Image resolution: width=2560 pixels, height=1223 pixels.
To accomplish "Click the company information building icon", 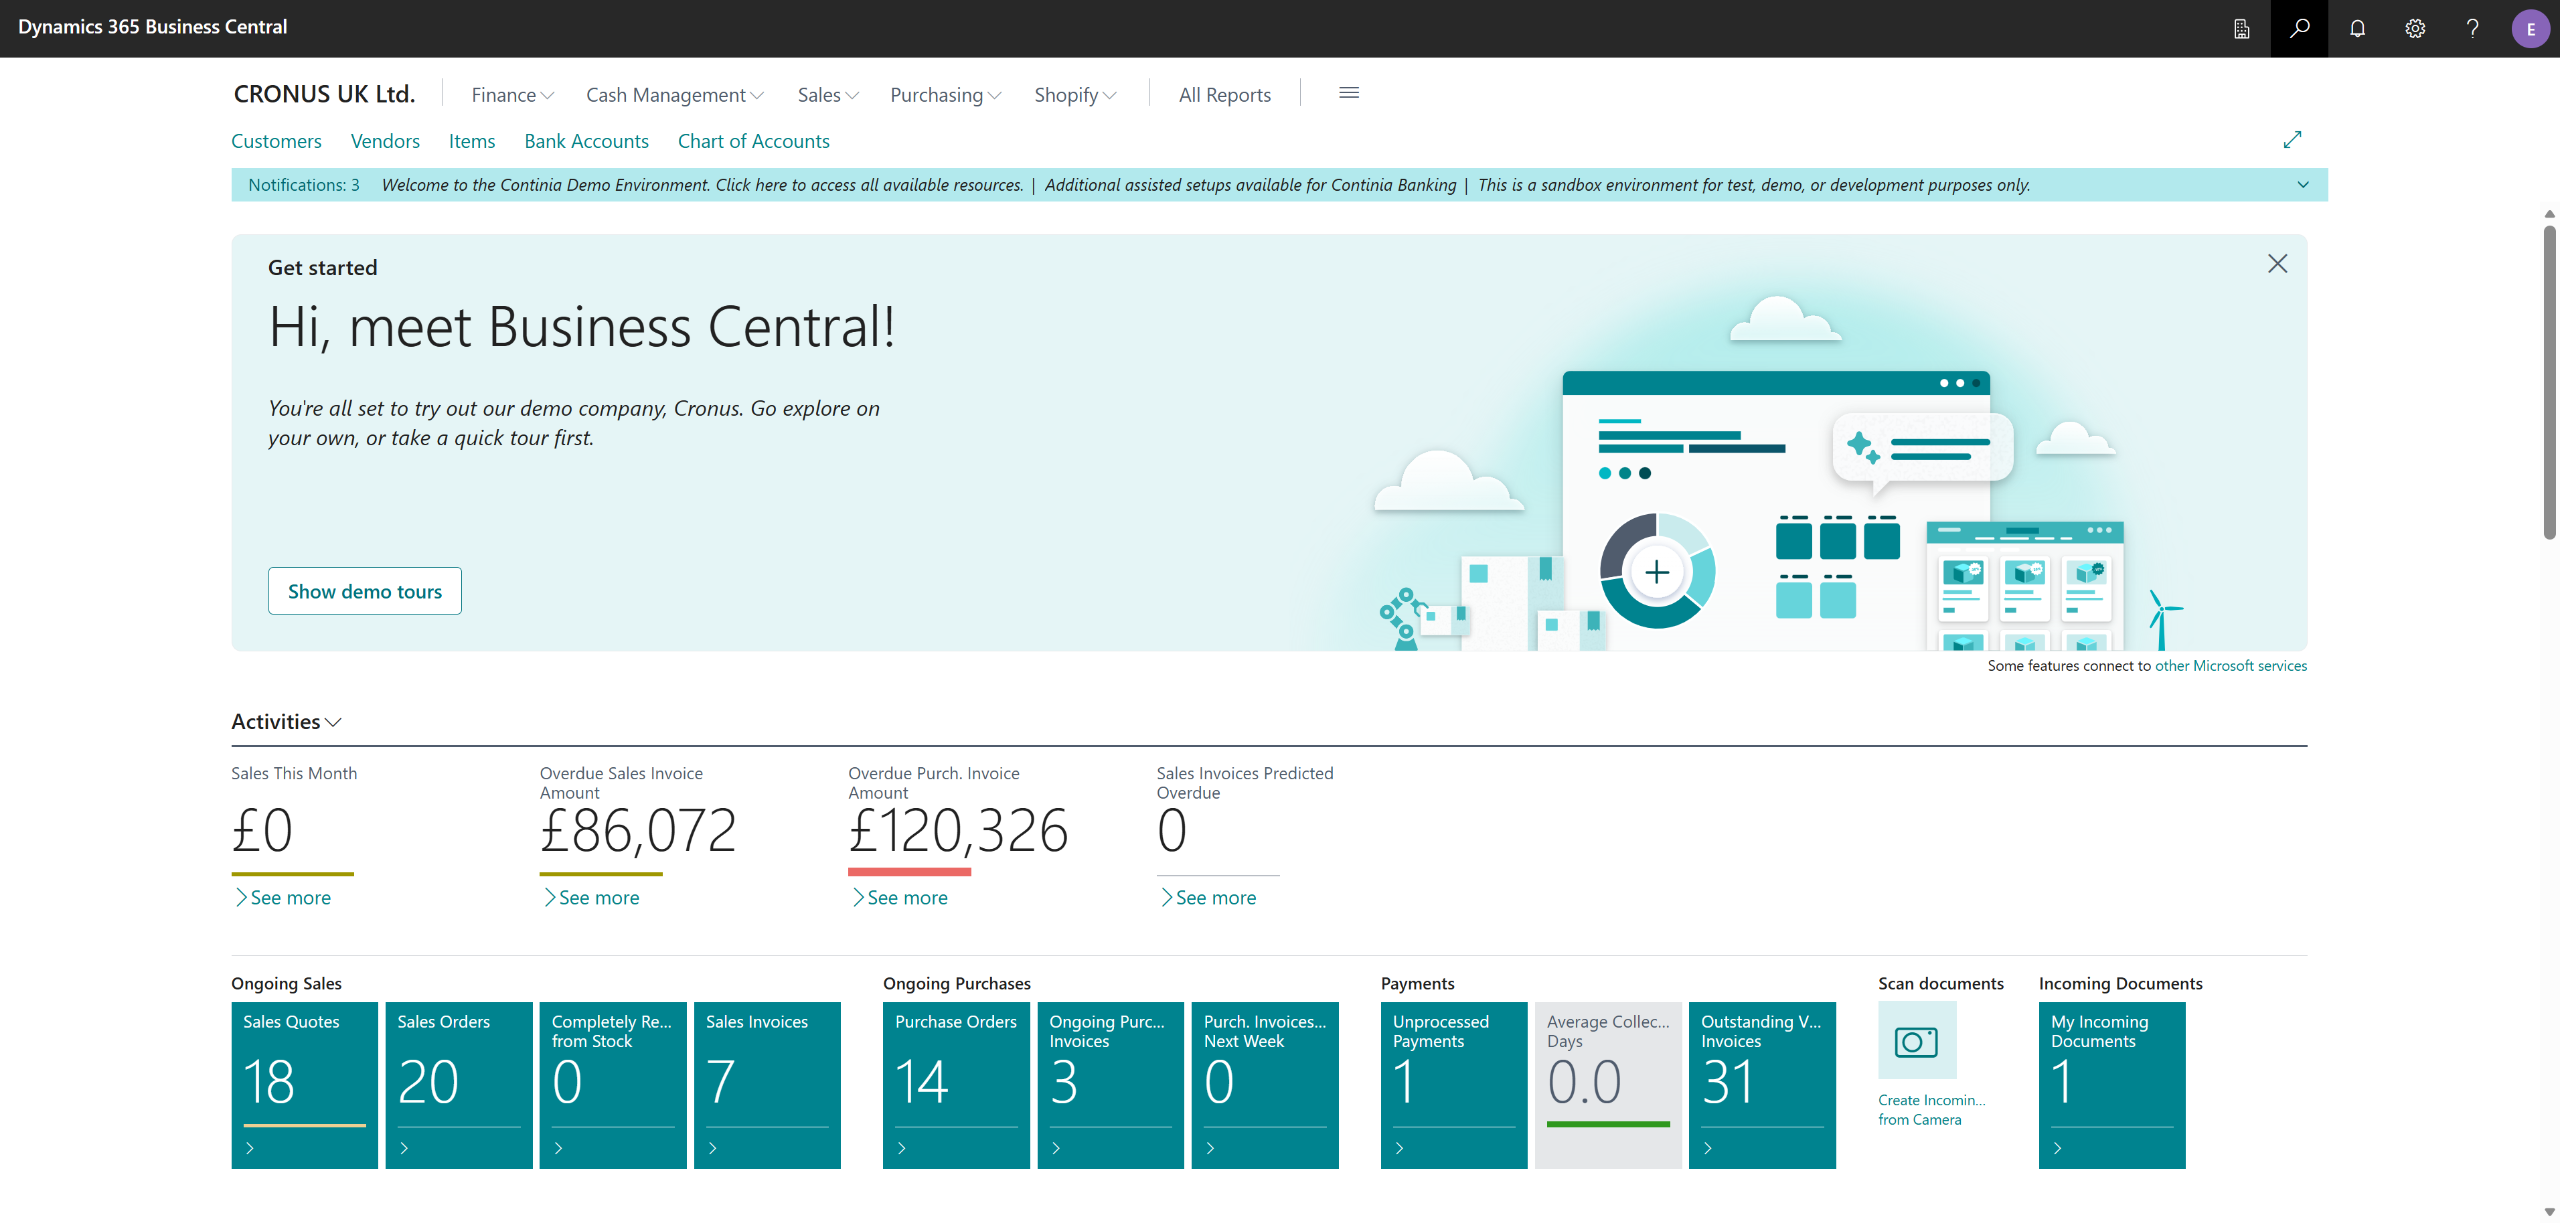I will [x=2242, y=28].
